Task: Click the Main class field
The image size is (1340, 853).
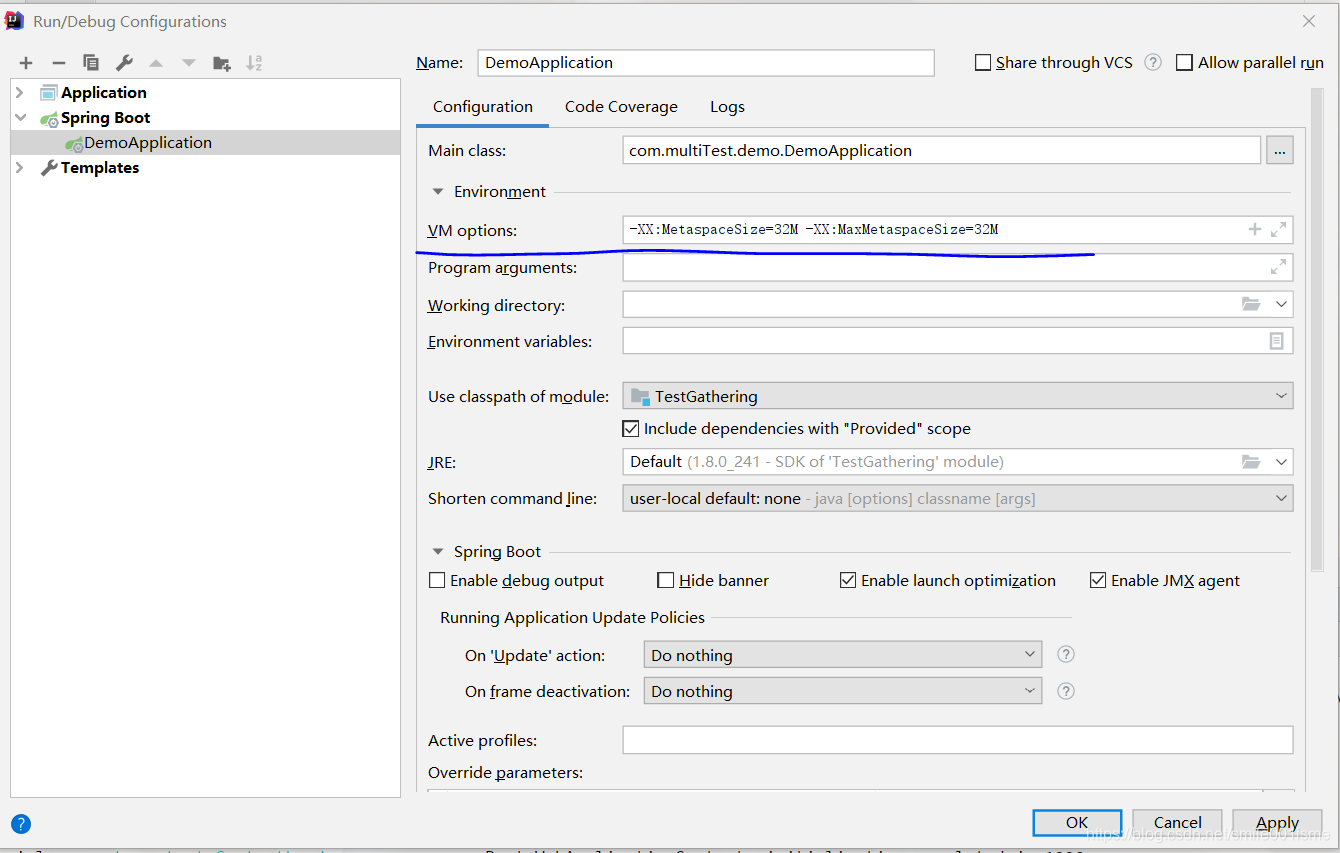Action: click(x=941, y=151)
